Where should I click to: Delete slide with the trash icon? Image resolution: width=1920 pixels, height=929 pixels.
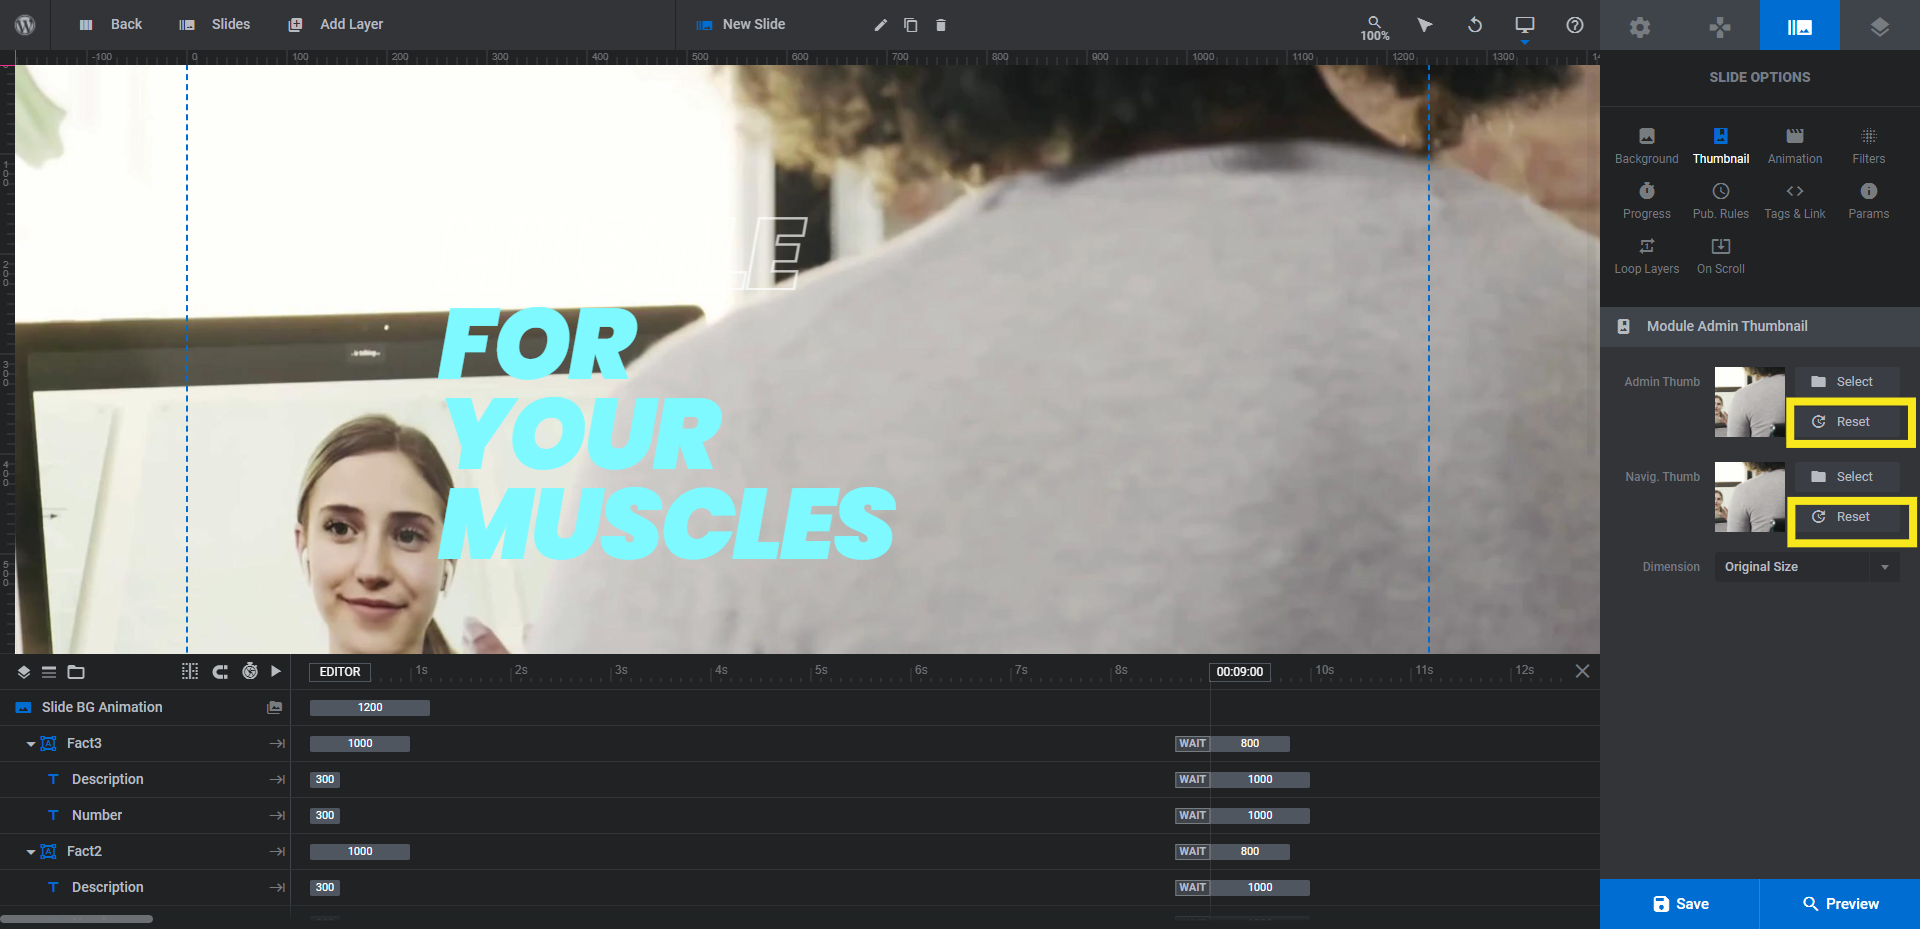tap(941, 25)
